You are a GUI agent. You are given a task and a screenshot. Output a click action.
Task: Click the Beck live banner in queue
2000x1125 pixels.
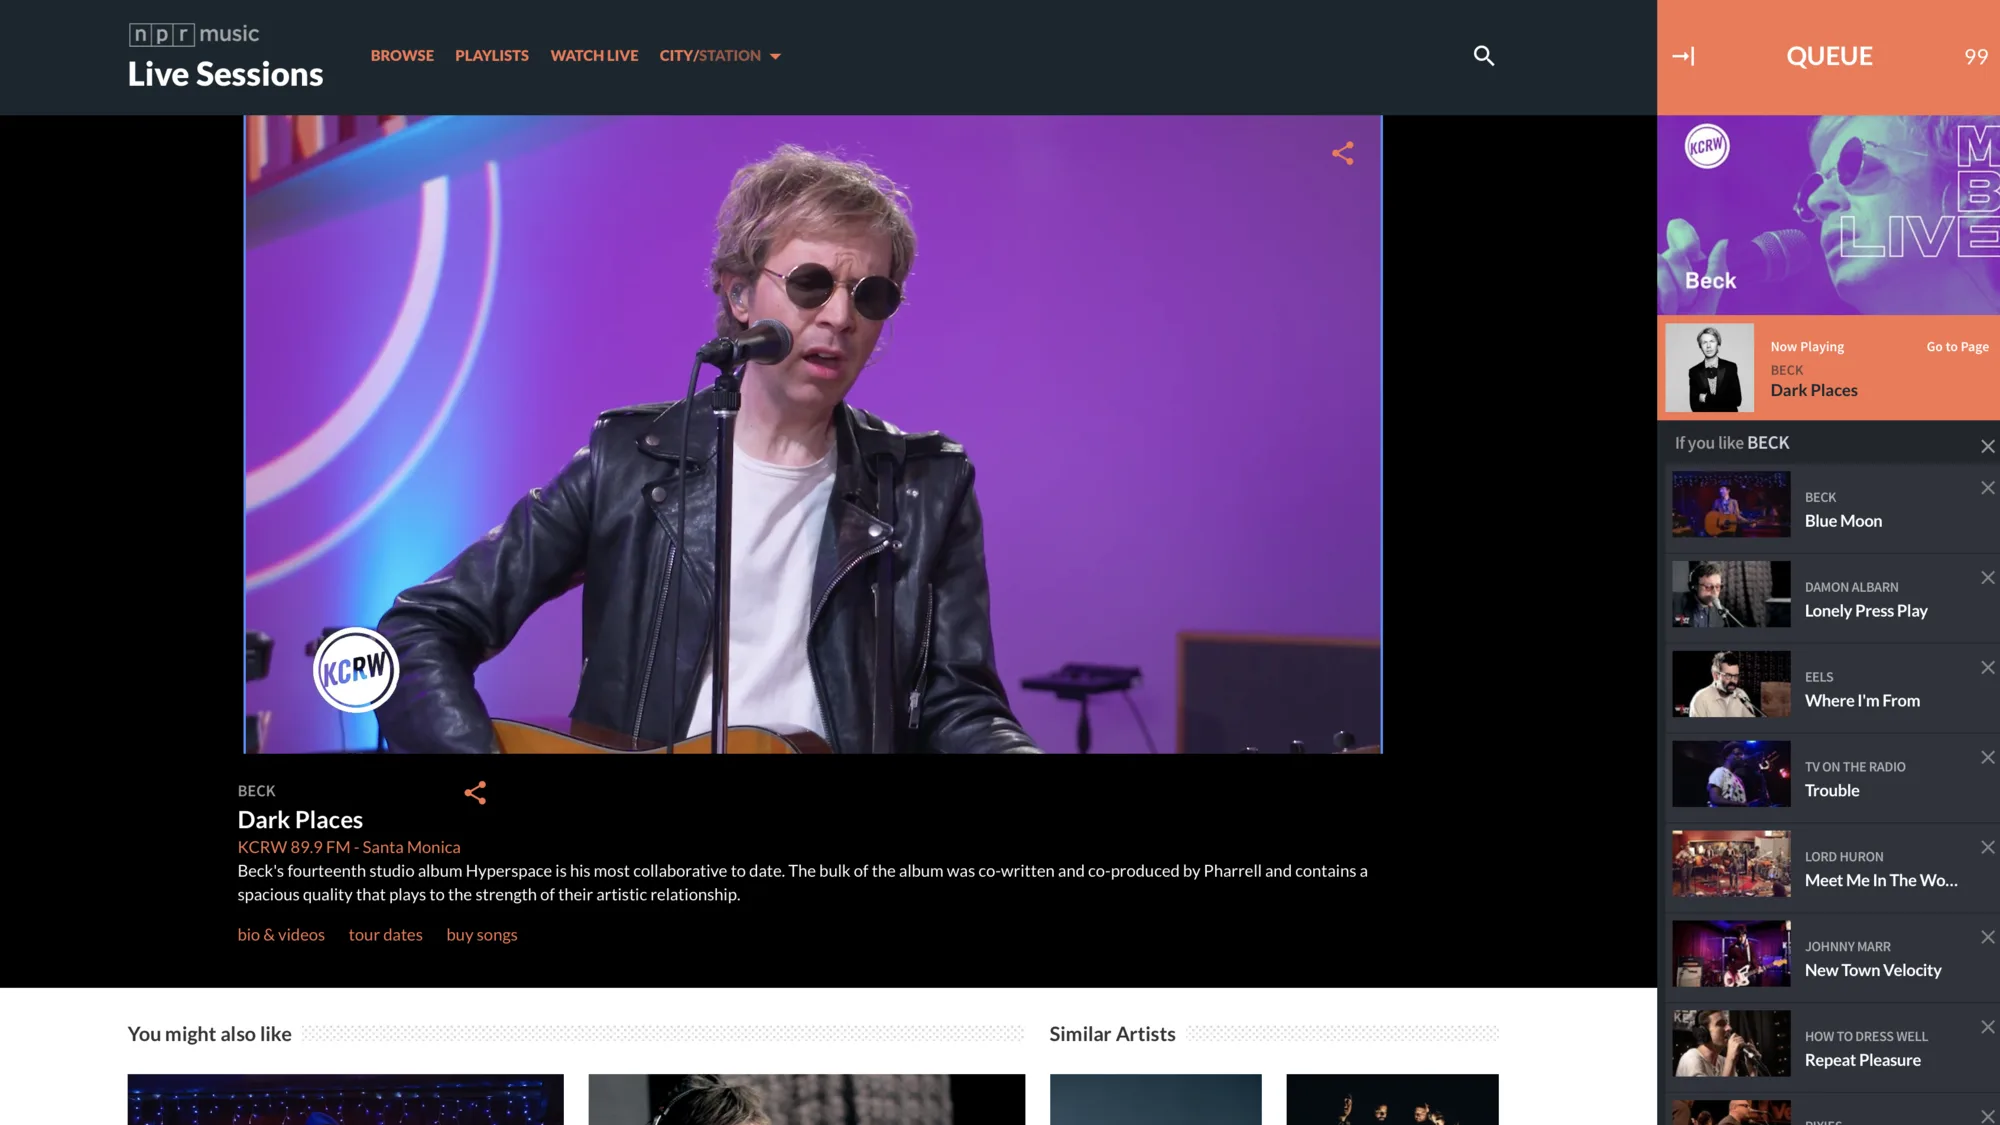(1828, 215)
